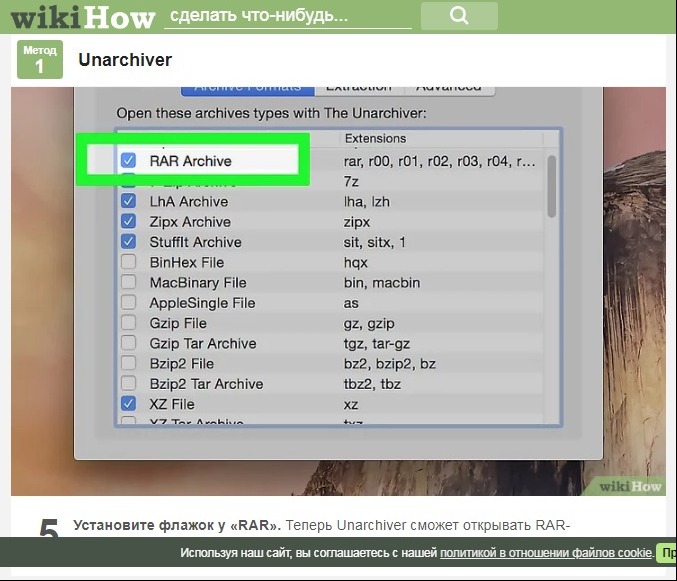This screenshot has width=677, height=581.
Task: Click the 'rar, r00, r01' extensions cell
Action: [439, 161]
